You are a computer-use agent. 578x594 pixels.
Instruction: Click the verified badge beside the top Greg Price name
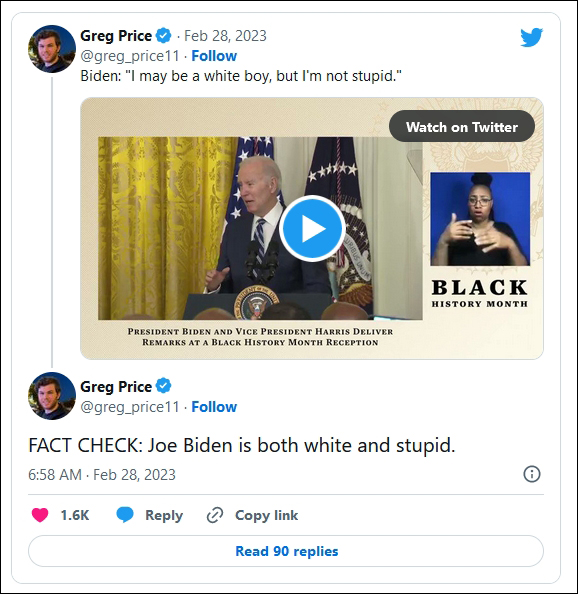[x=163, y=36]
